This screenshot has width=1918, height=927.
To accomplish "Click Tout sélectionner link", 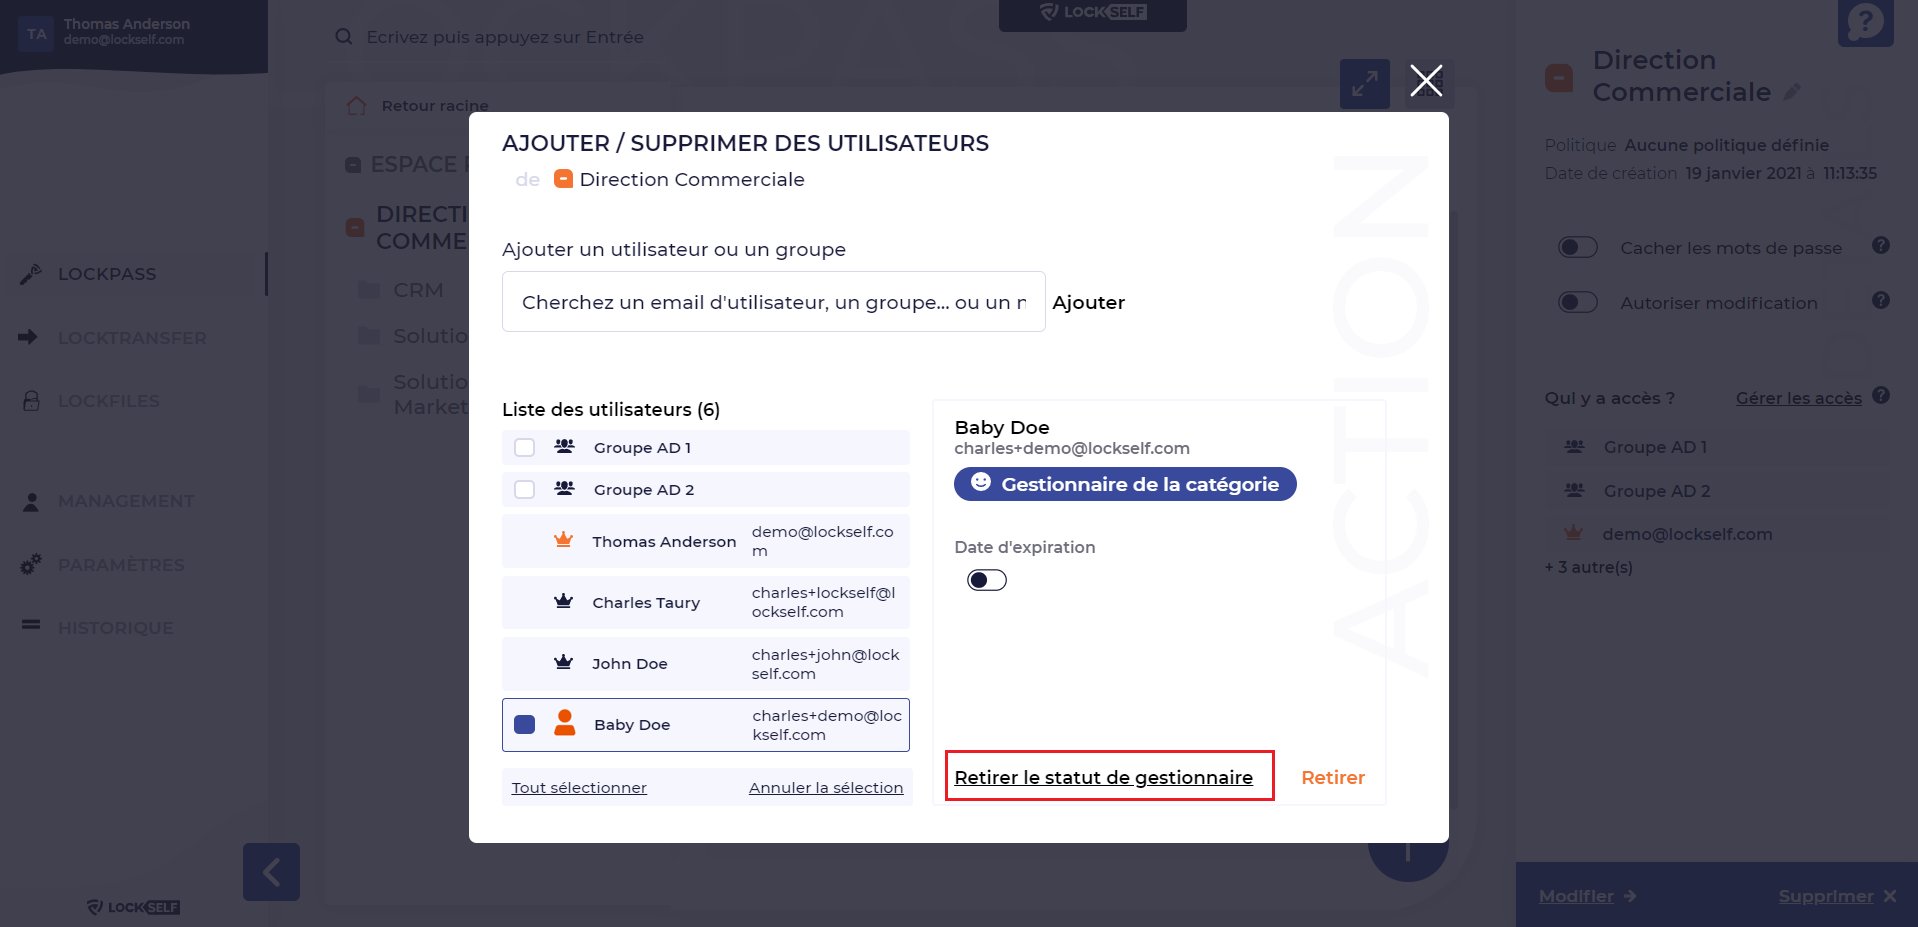I will coord(579,788).
